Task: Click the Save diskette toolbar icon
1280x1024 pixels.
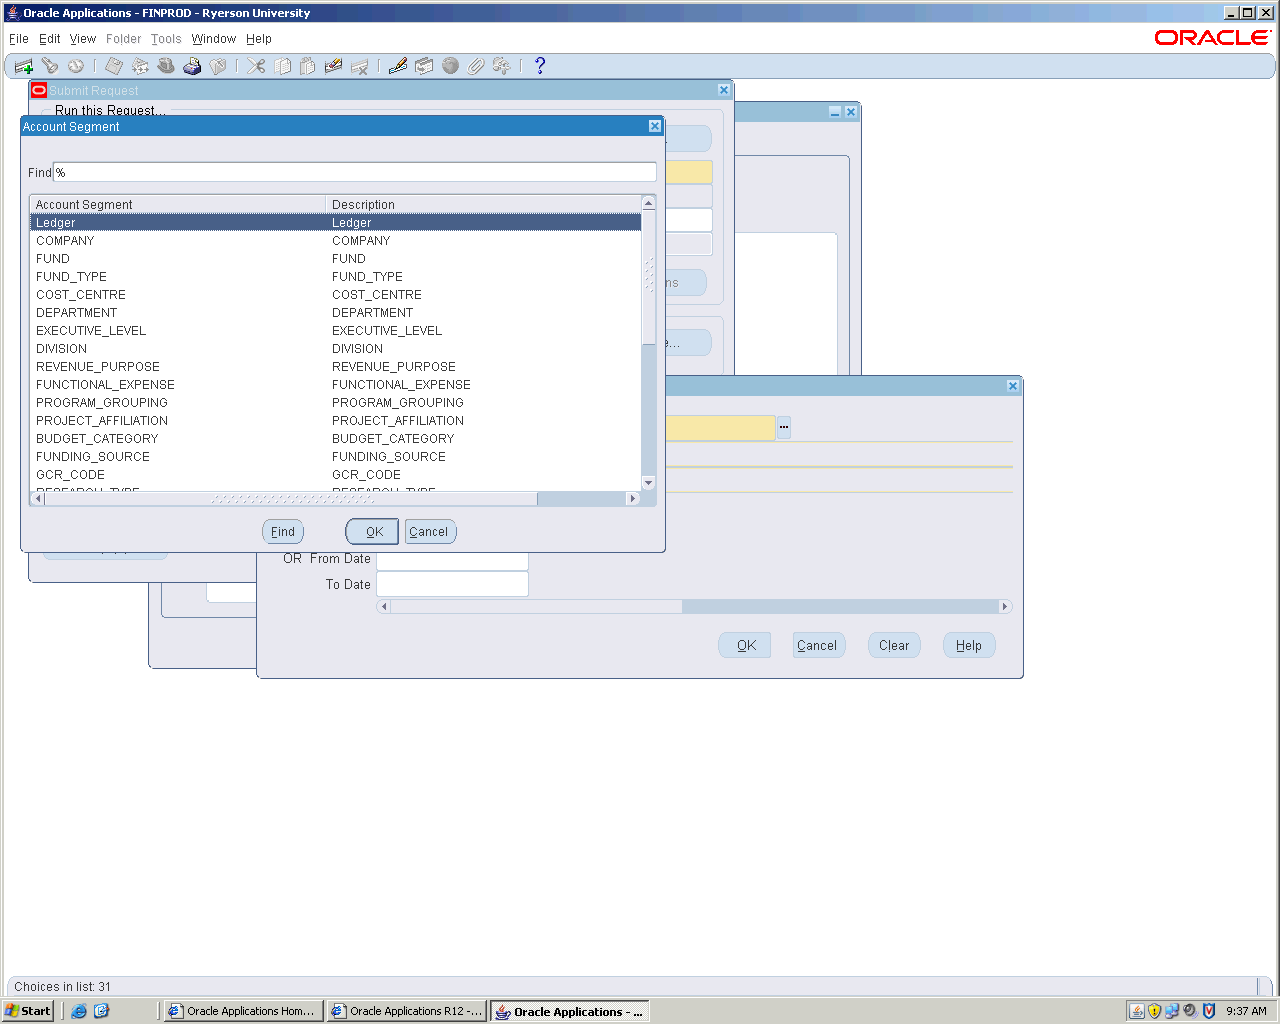Action: click(114, 66)
